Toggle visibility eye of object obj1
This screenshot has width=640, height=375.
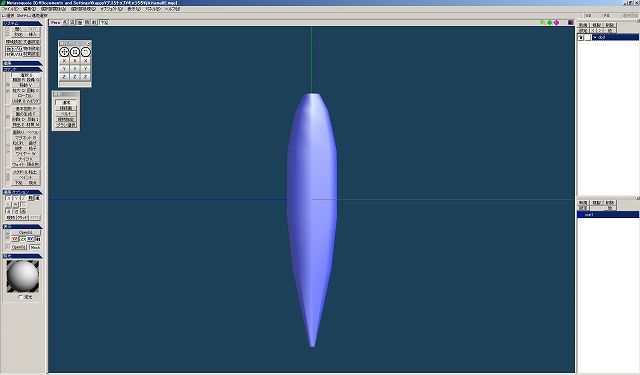(x=580, y=37)
